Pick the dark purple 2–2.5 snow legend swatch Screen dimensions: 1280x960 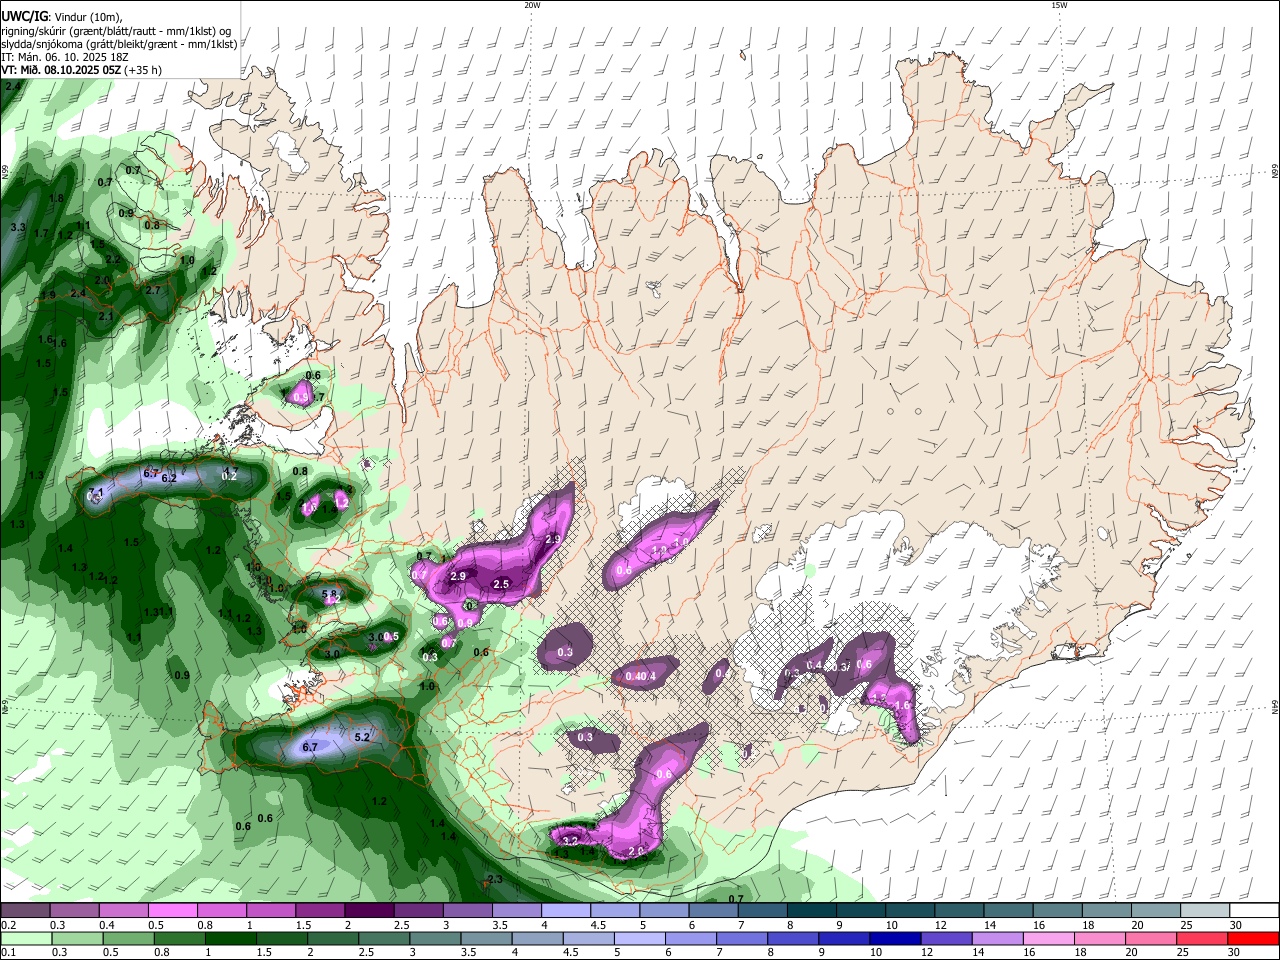[x=369, y=910]
